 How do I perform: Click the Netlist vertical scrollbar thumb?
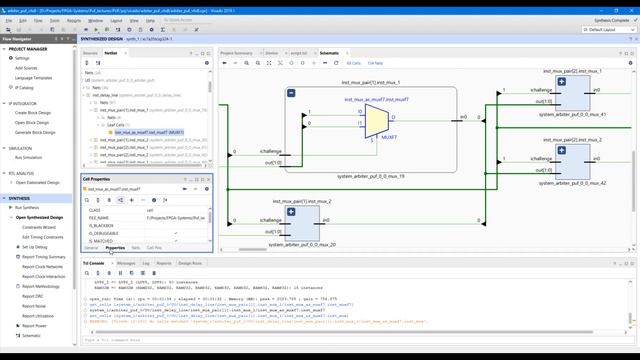pos(210,87)
